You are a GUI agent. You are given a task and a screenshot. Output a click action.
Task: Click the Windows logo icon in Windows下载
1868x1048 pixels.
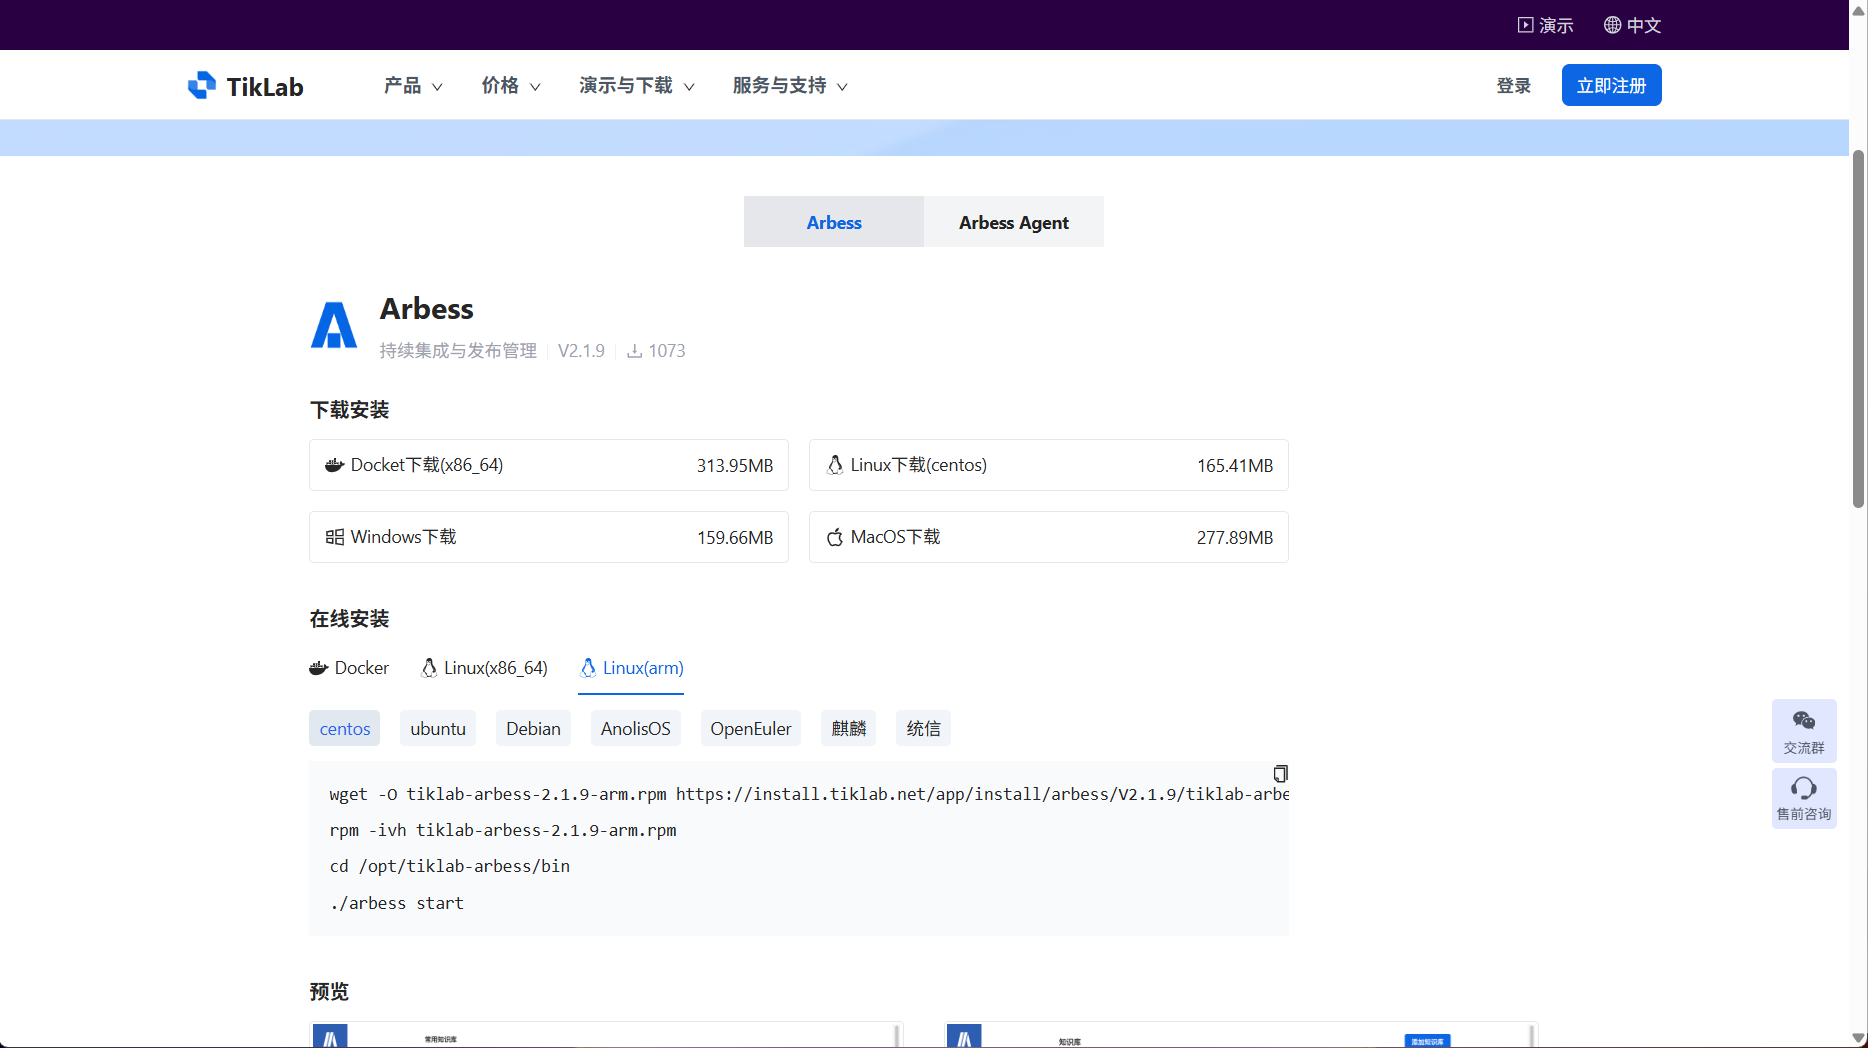pyautogui.click(x=335, y=537)
